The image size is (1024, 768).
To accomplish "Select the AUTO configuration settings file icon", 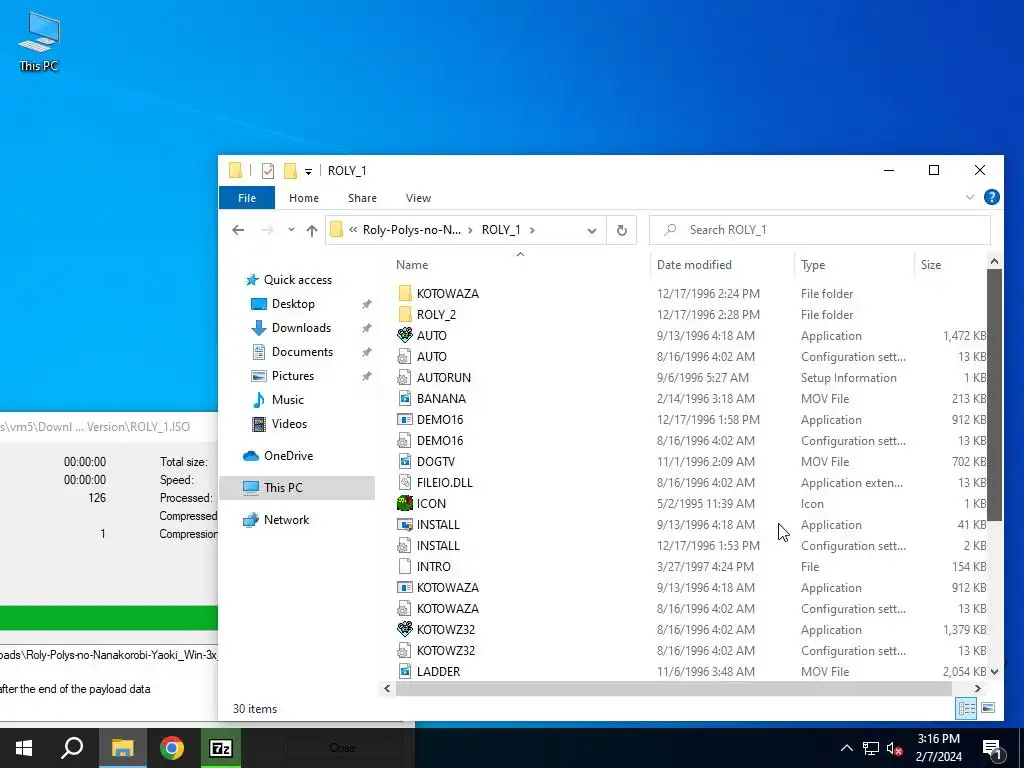I will (x=405, y=357).
